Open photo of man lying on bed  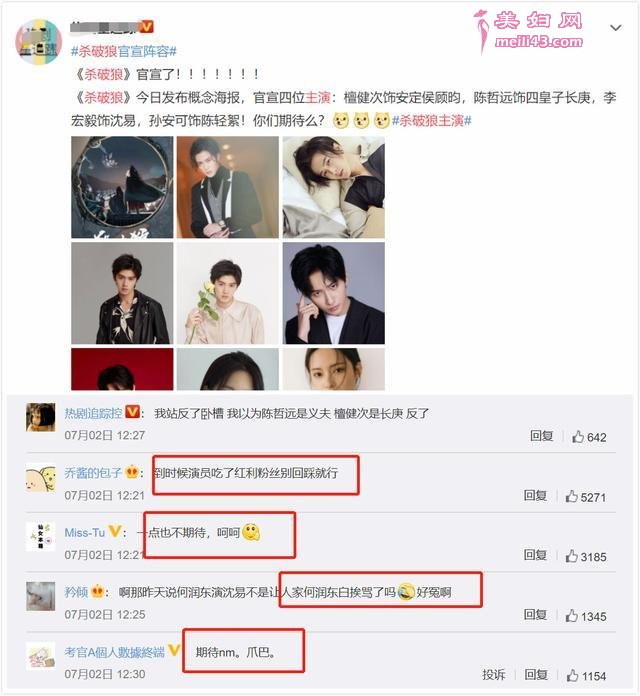click(334, 187)
